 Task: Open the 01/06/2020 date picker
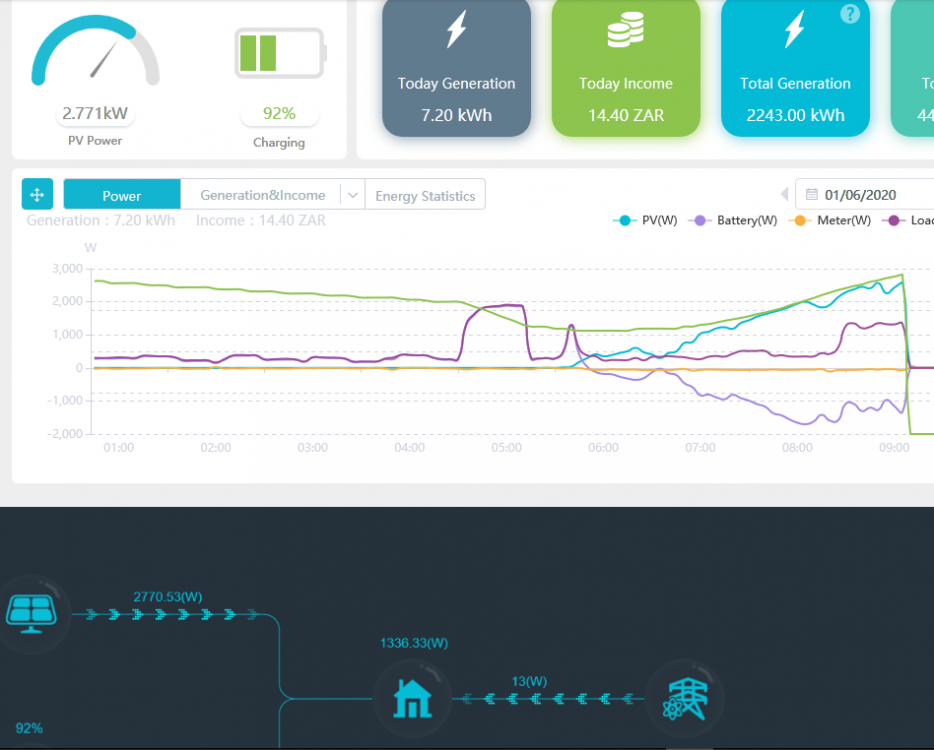(864, 194)
